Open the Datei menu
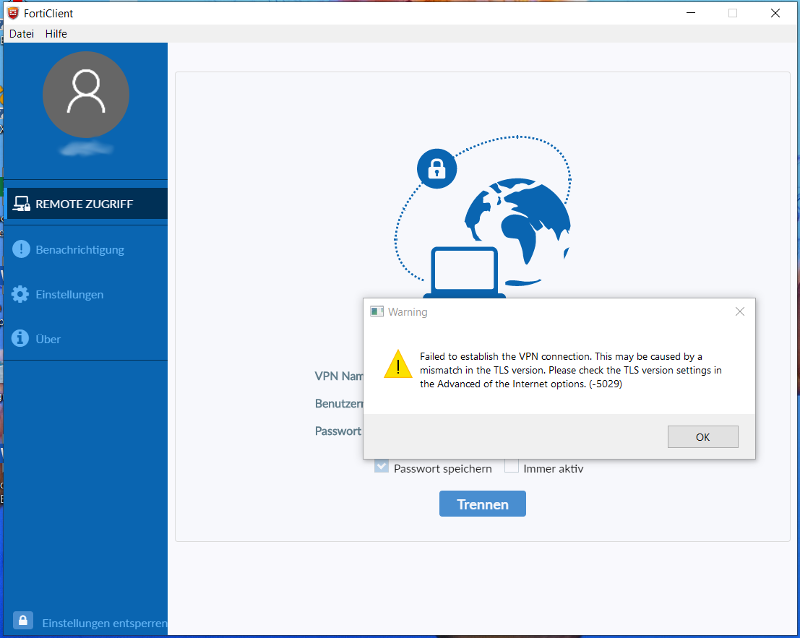Image resolution: width=800 pixels, height=638 pixels. point(21,34)
